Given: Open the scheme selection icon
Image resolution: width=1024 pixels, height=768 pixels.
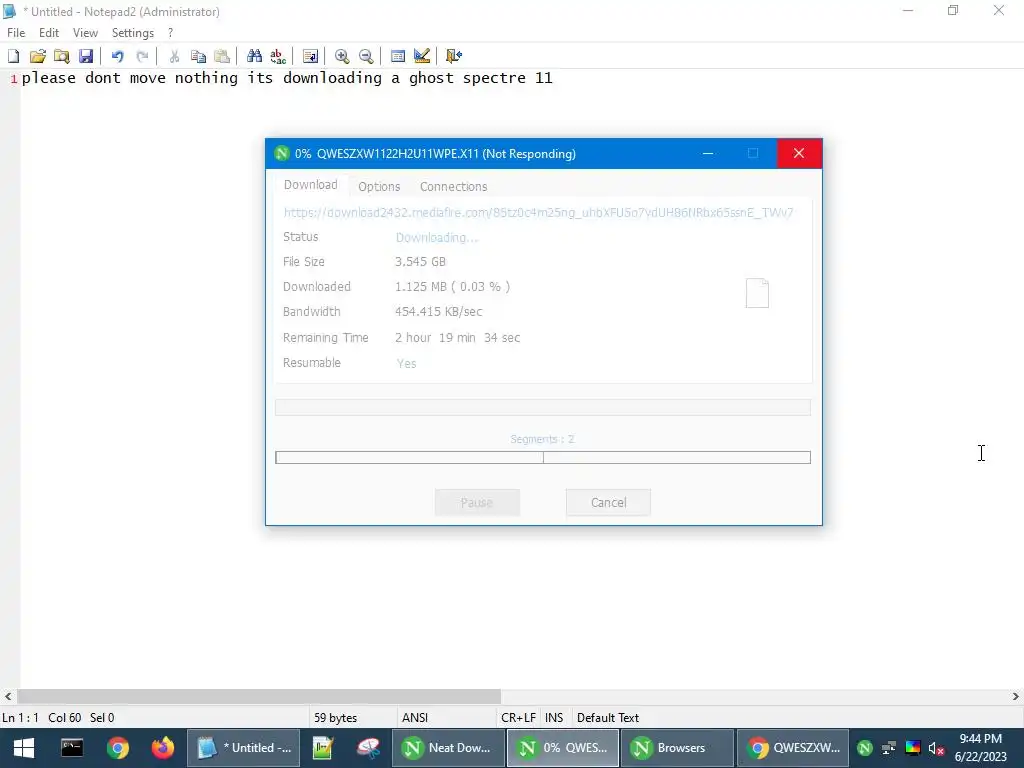Looking at the screenshot, I should pyautogui.click(x=398, y=56).
